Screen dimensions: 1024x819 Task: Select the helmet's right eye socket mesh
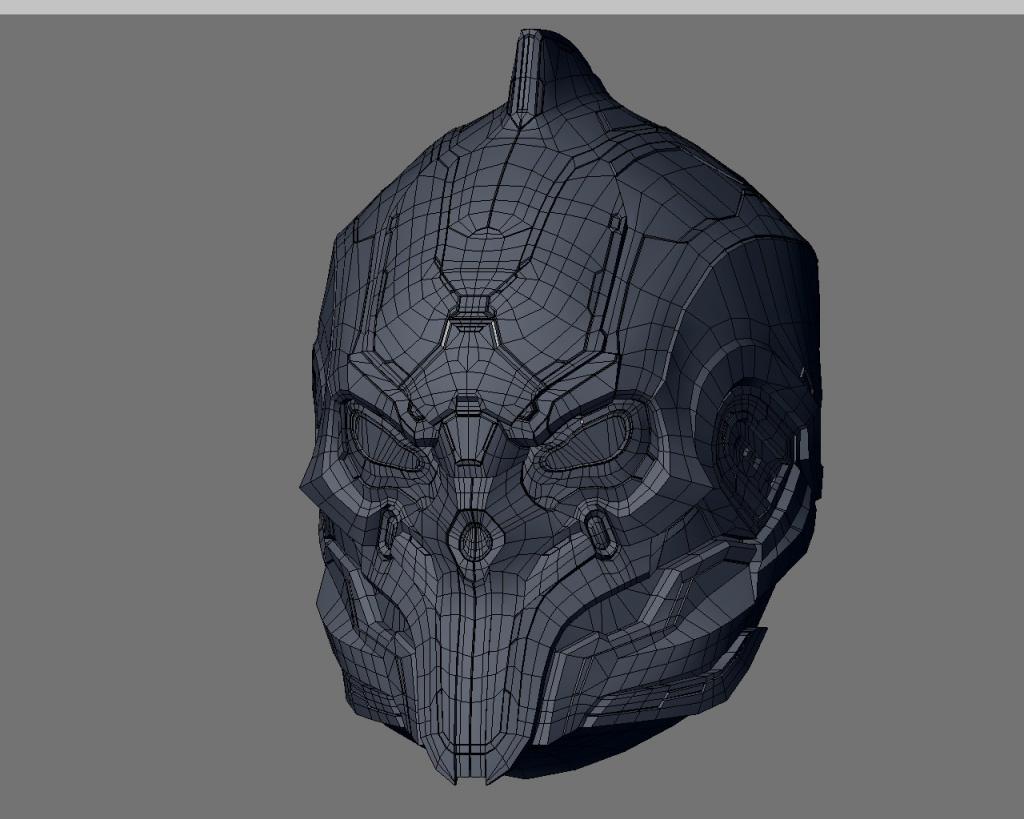coord(586,443)
